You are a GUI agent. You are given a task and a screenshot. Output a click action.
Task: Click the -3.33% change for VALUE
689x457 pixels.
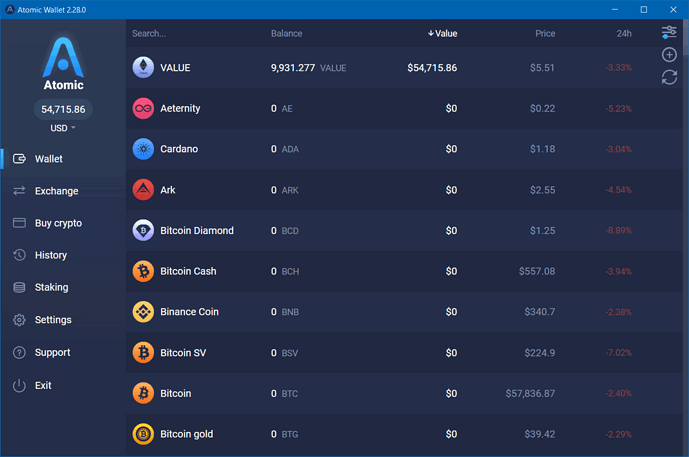(619, 68)
